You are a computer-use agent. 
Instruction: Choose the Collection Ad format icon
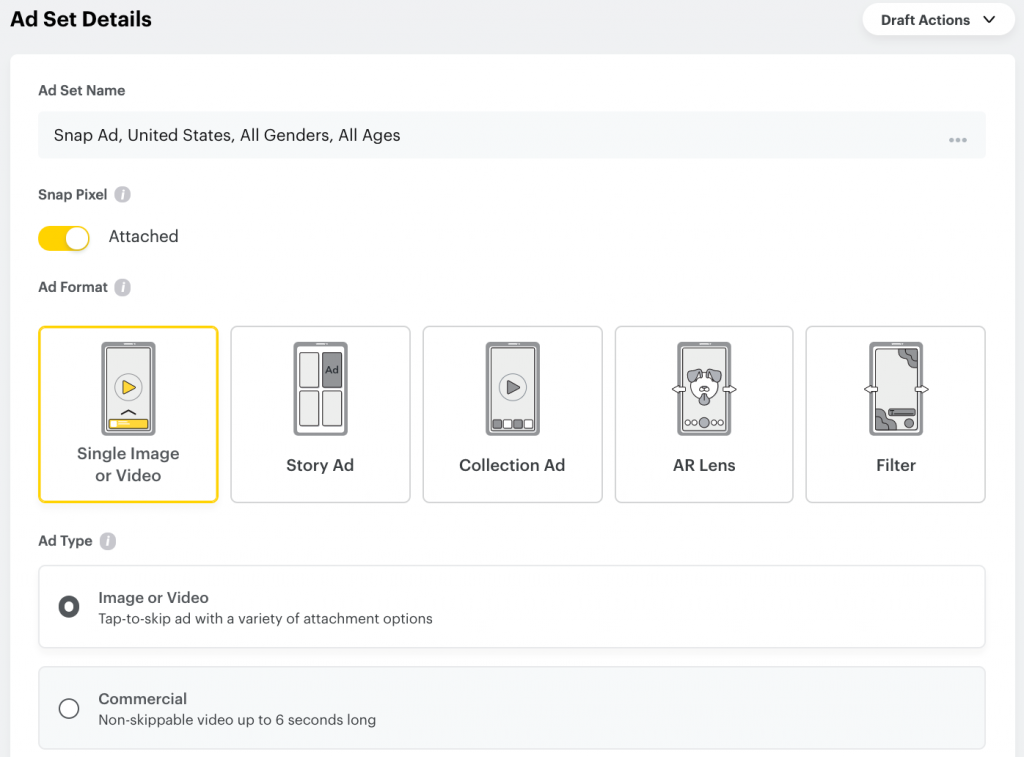(513, 389)
